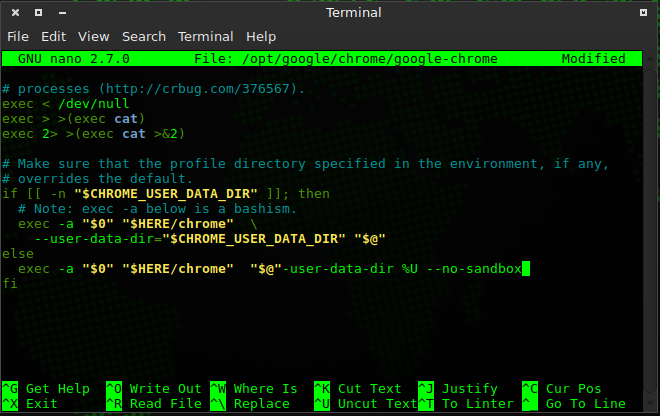Screen dimensions: 660x416
Task: Click the Write Out shortcut label
Action: (165, 389)
